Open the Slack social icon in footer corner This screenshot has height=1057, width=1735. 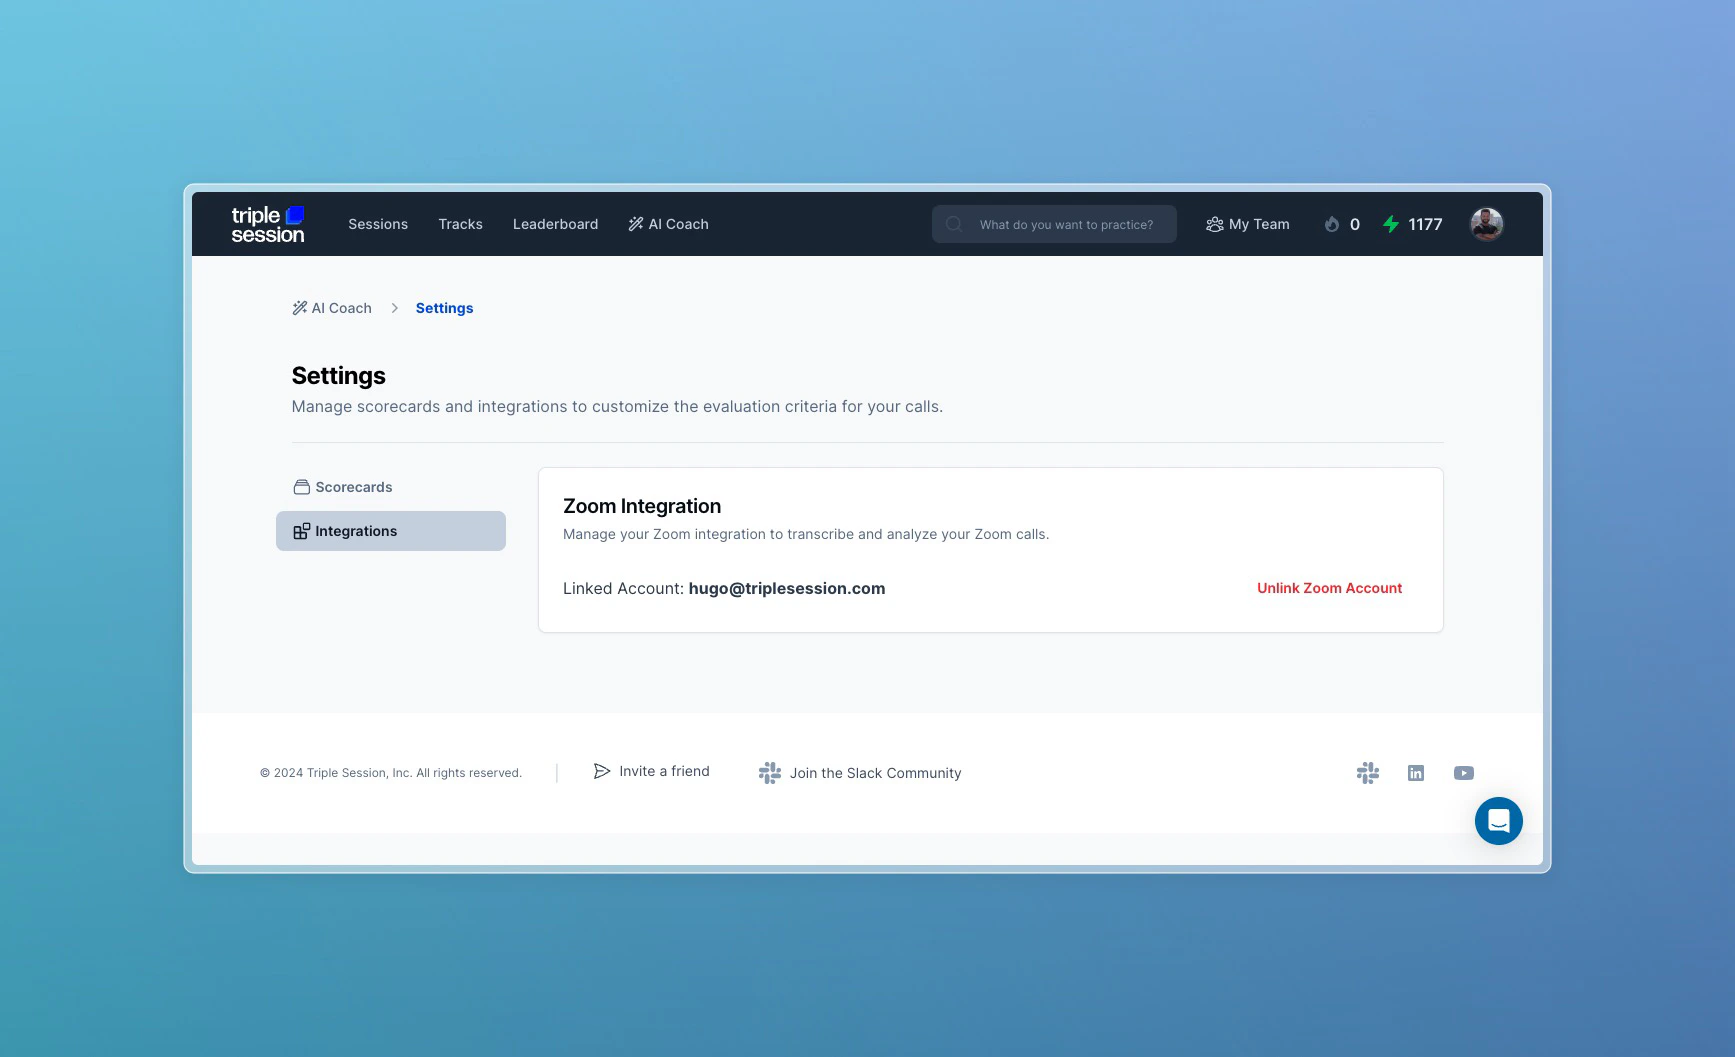(1368, 773)
